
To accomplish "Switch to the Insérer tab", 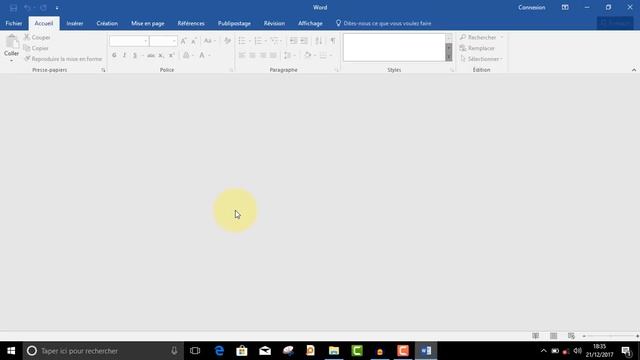I will [75, 23].
